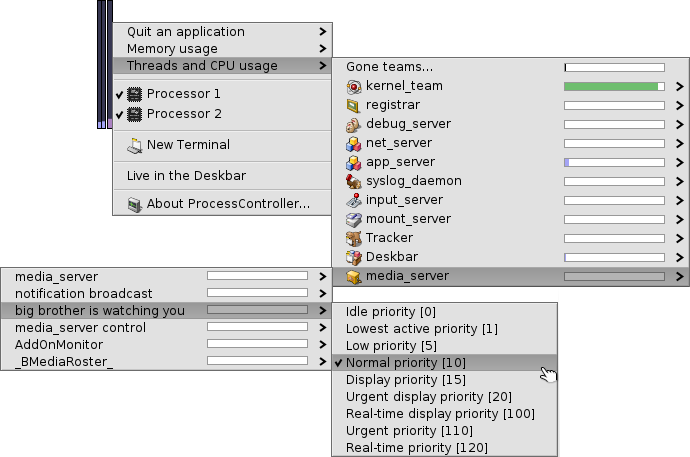The image size is (690, 457).
Task: Choose Low priority [5]
Action: (x=444, y=346)
